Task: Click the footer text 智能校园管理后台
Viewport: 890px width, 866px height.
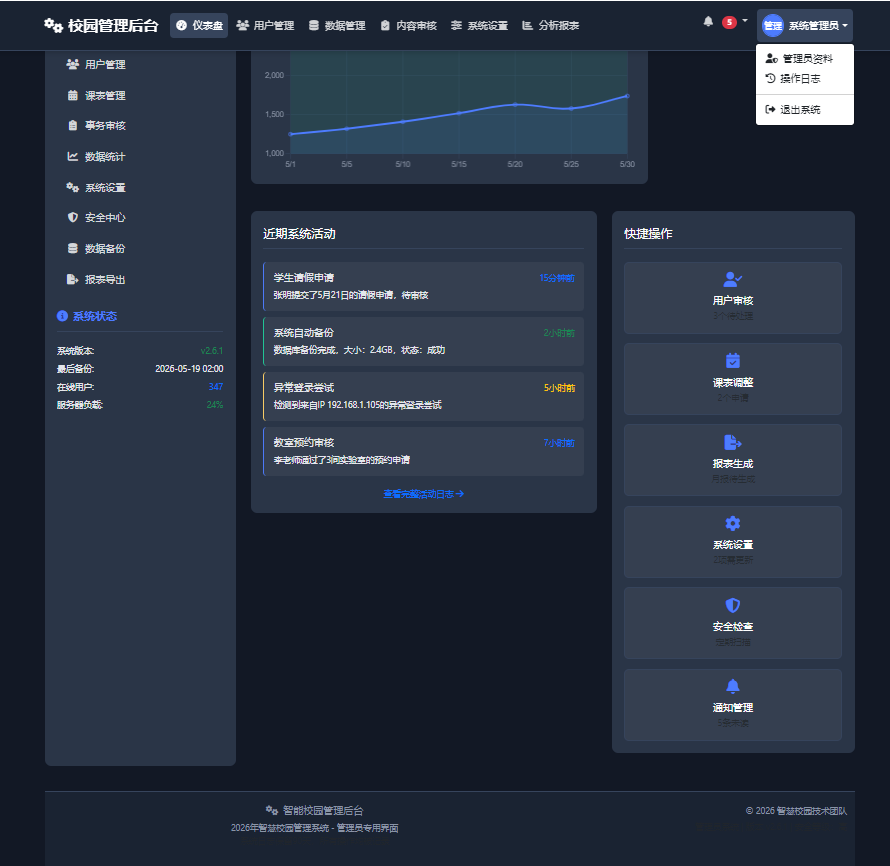Action: pyautogui.click(x=323, y=810)
